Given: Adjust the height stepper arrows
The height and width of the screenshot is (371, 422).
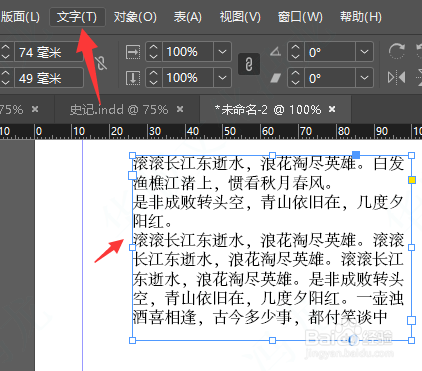Looking at the screenshot, I should click(x=6, y=78).
